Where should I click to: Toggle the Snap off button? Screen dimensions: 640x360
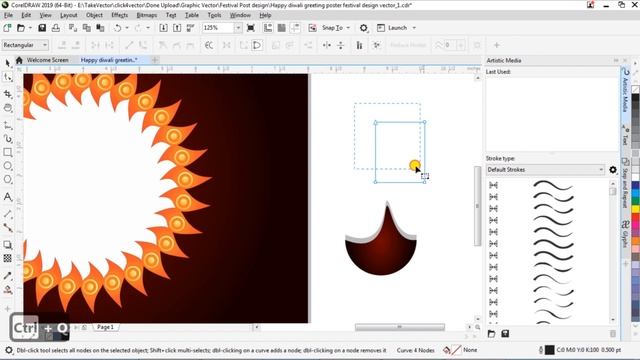coord(312,28)
